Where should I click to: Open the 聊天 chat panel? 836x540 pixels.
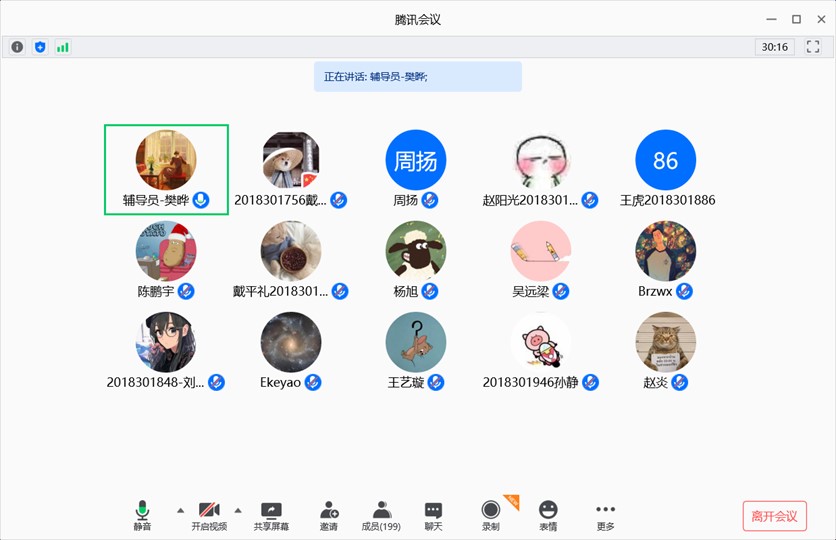433,515
